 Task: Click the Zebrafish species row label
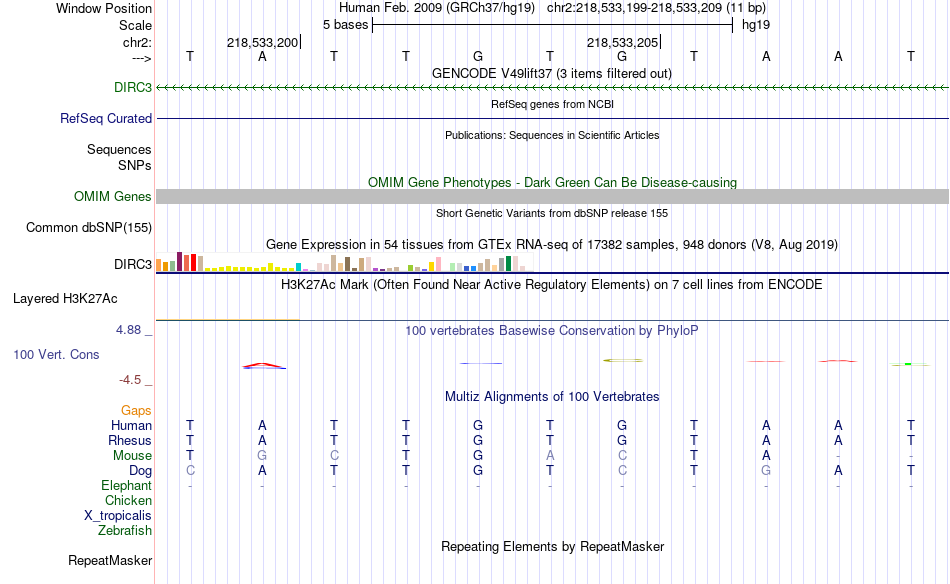125,531
